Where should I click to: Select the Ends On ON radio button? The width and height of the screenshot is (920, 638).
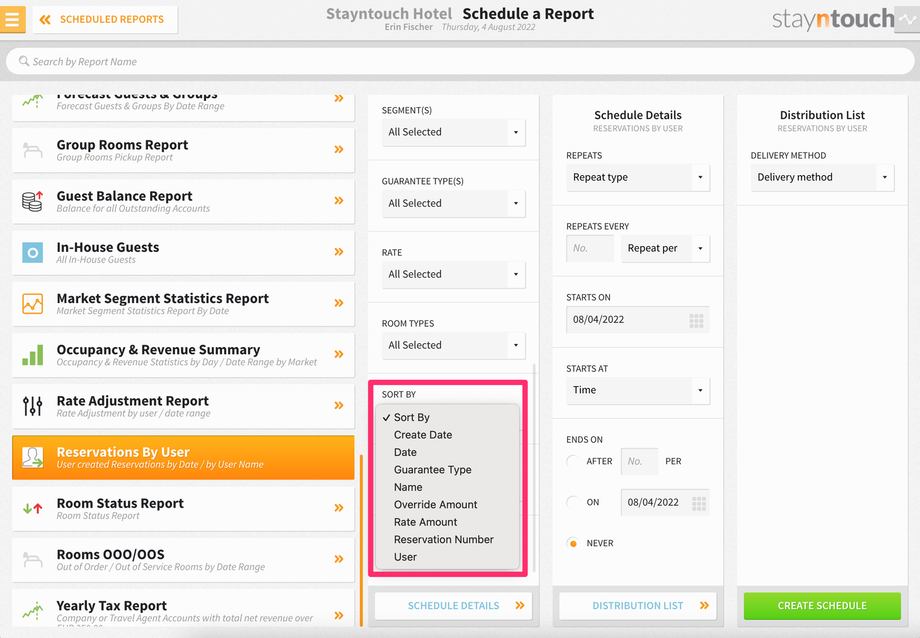[573, 502]
